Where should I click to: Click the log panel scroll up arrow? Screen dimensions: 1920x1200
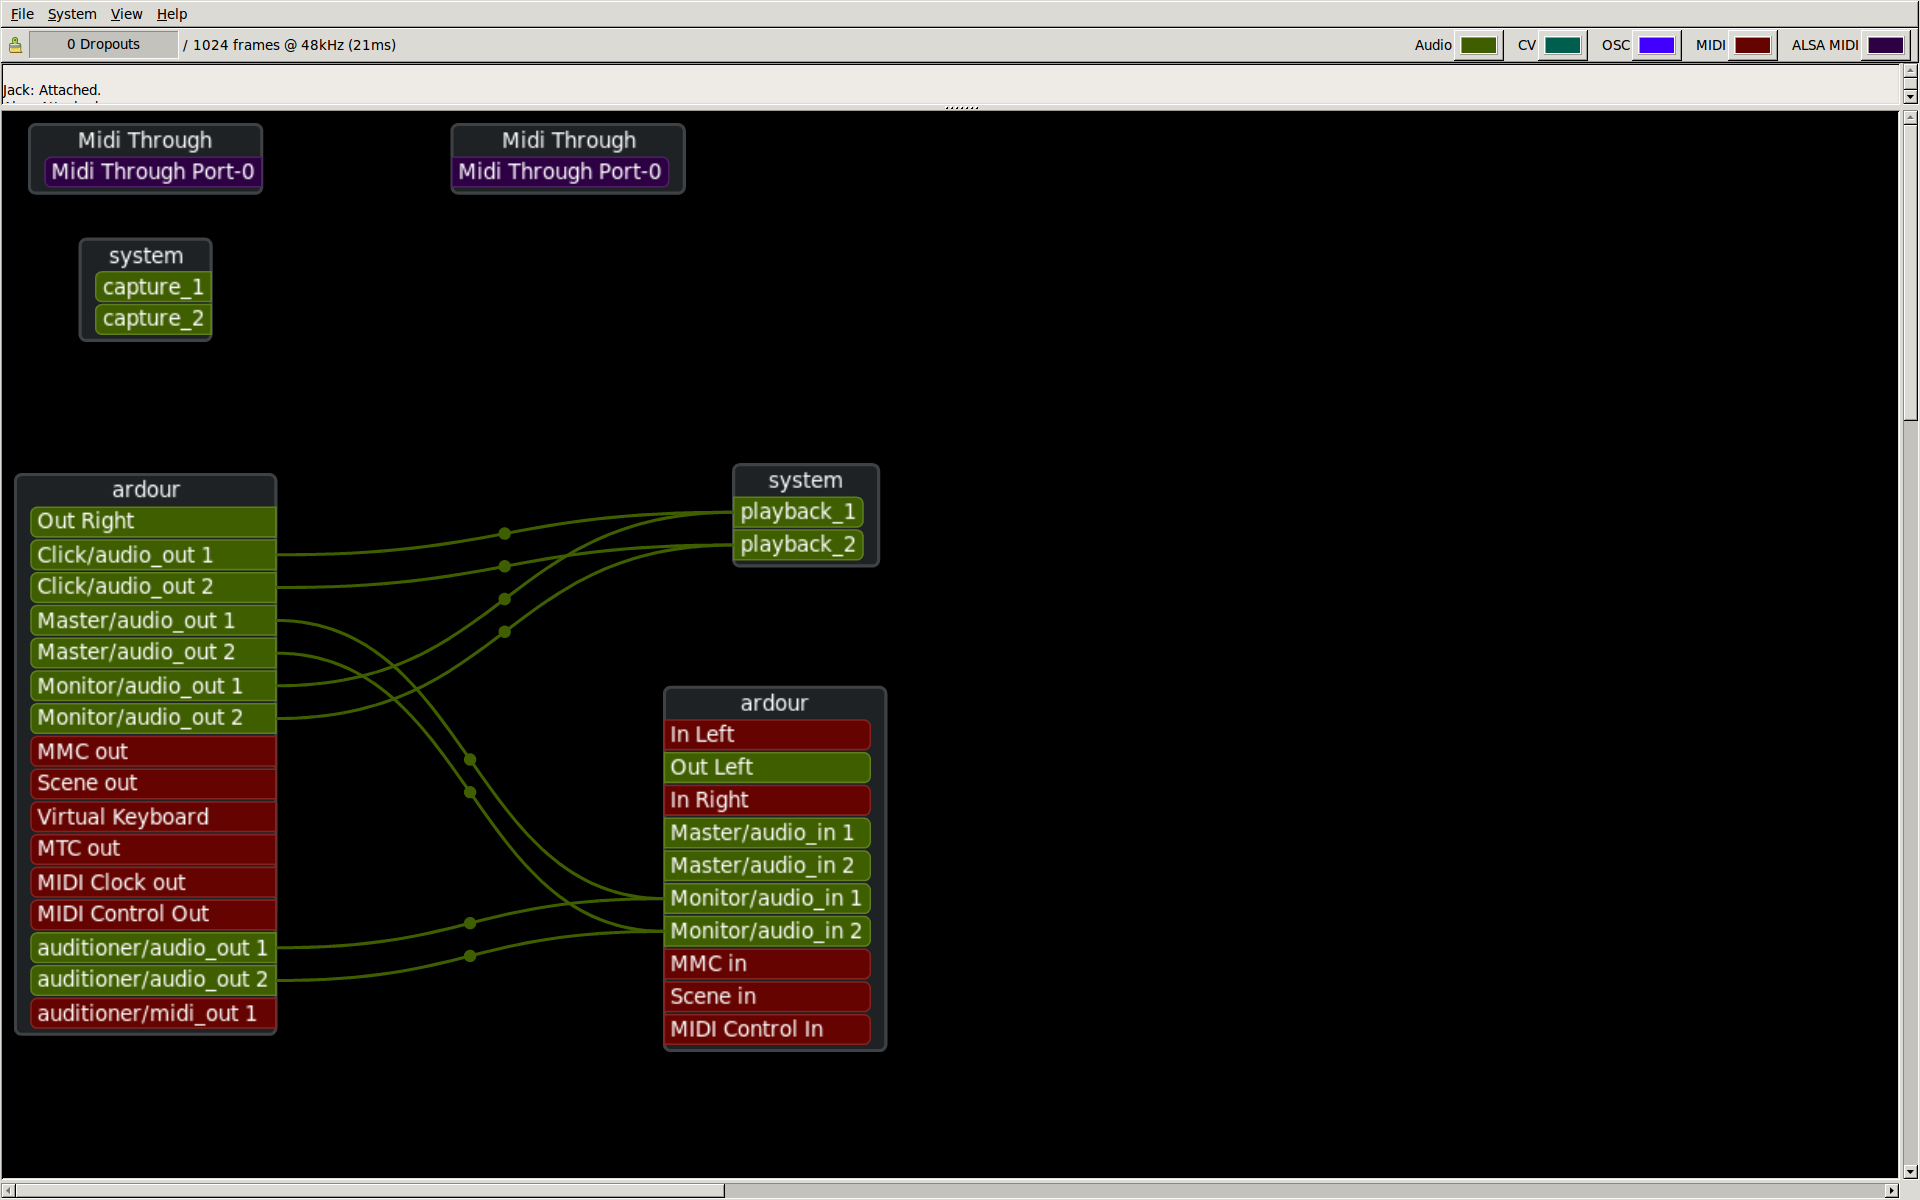click(x=1910, y=71)
